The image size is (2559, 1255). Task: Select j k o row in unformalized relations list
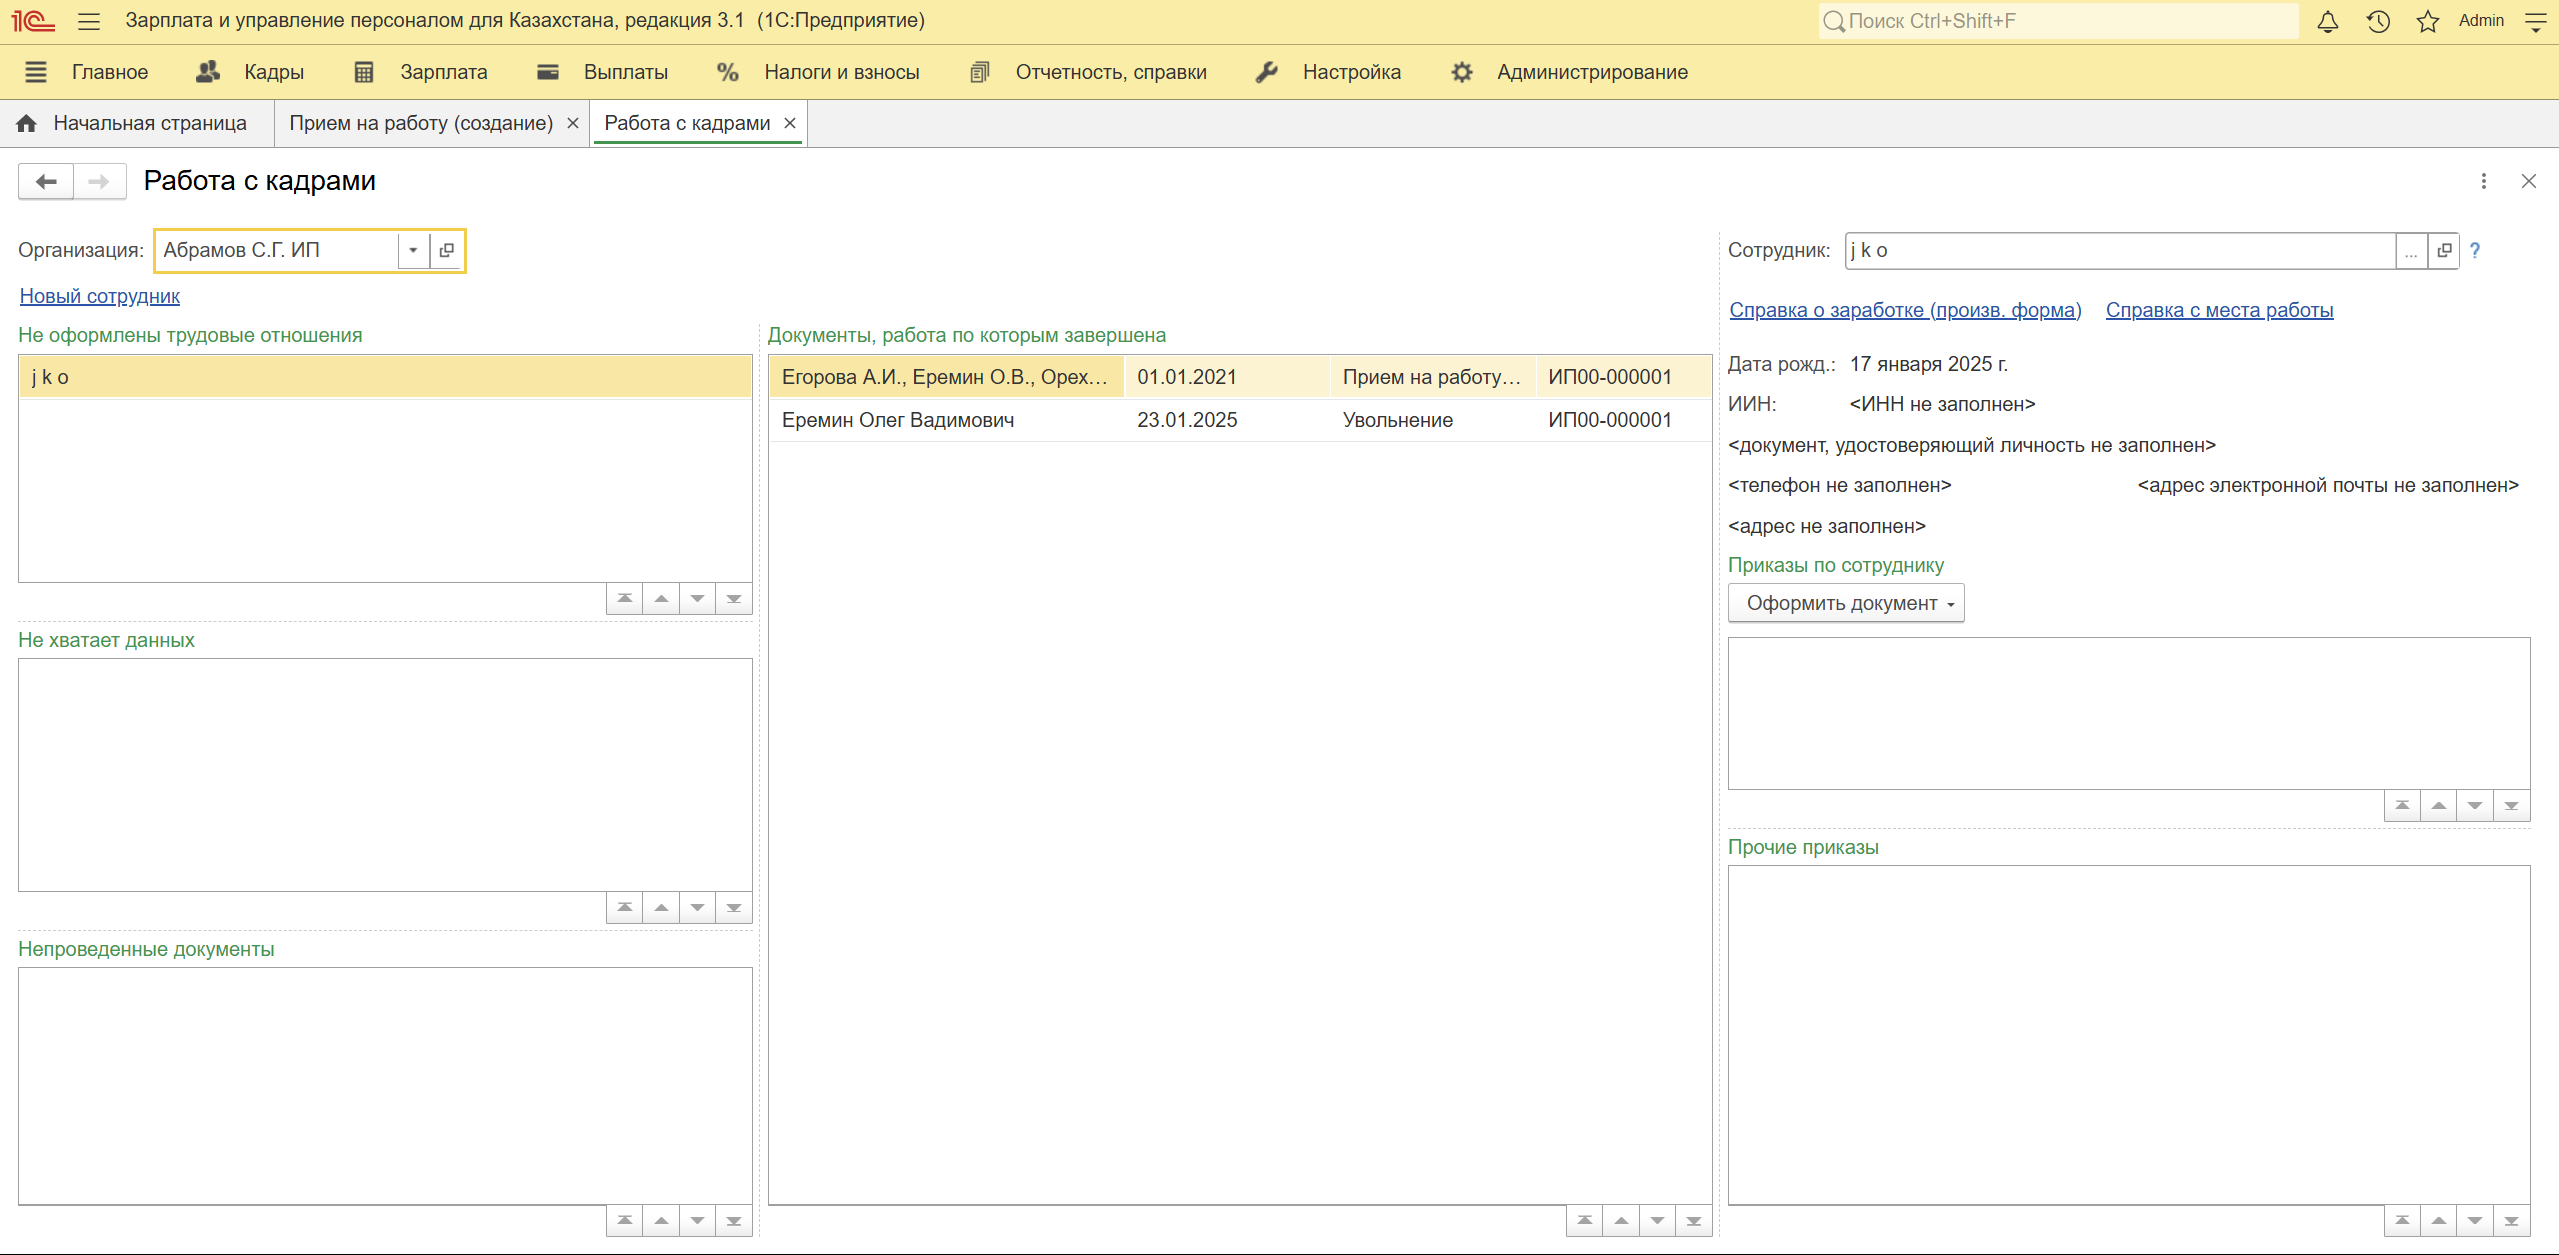point(385,377)
